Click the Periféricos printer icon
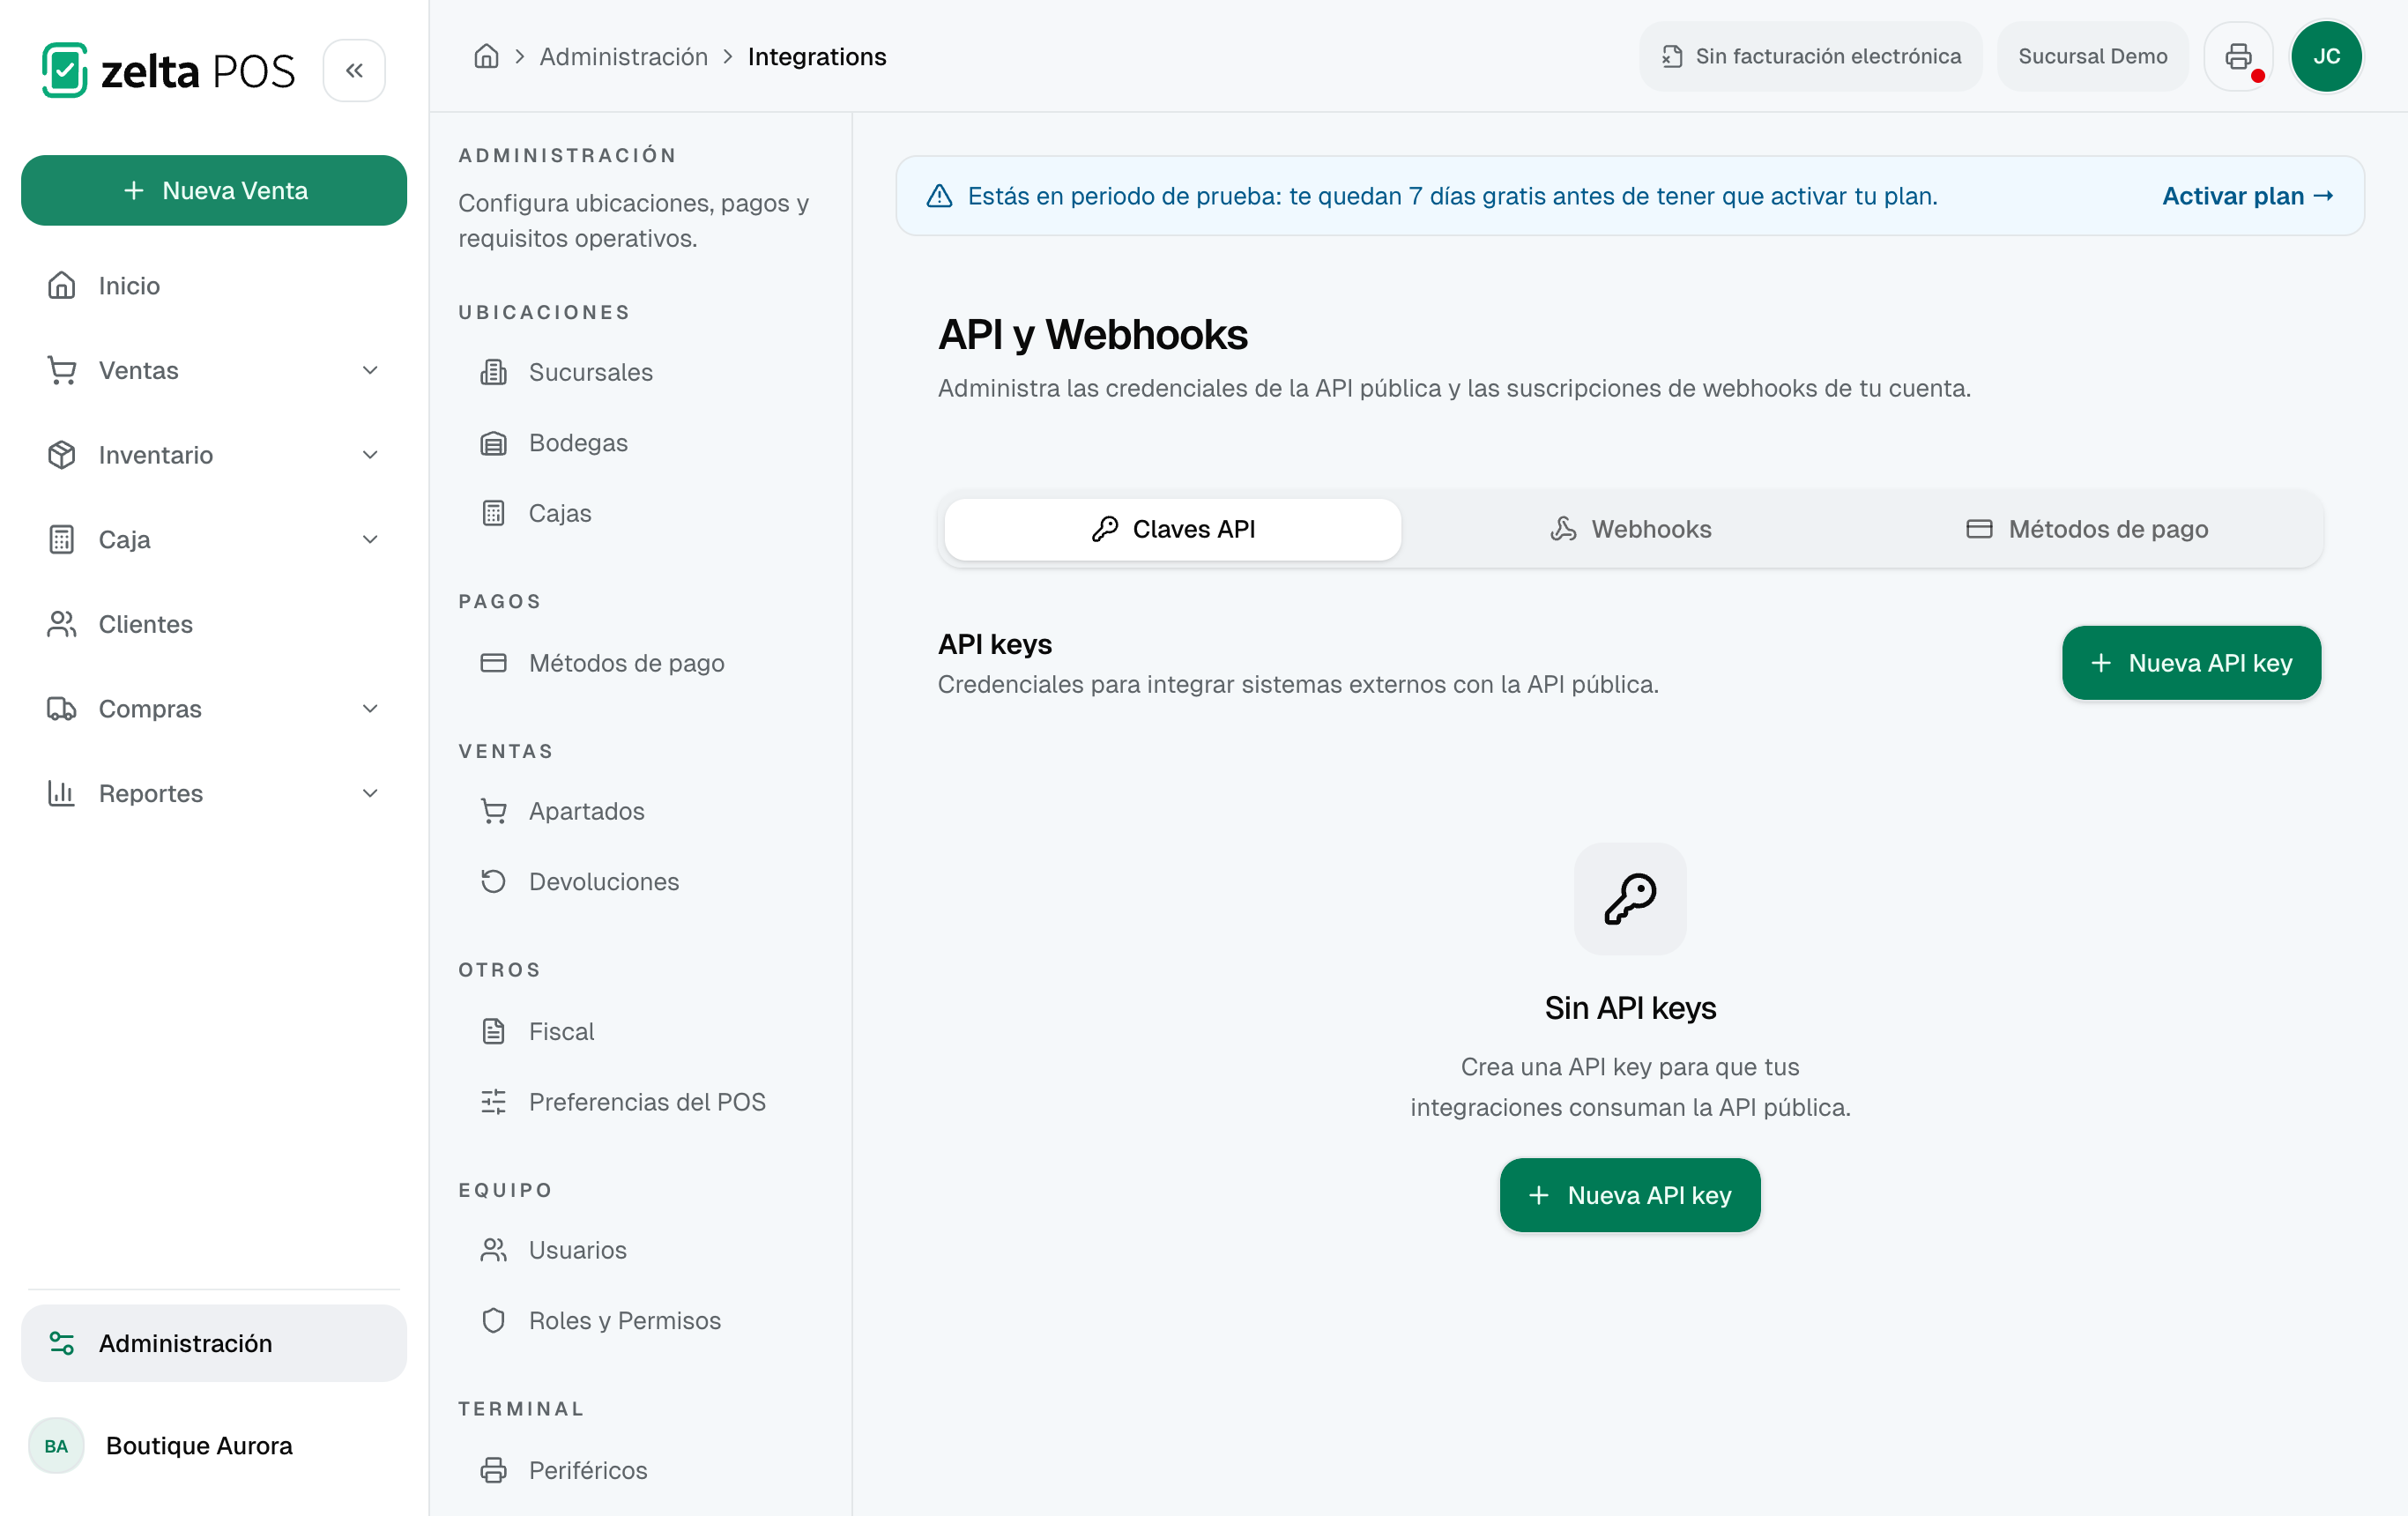The height and width of the screenshot is (1516, 2408). tap(493, 1470)
